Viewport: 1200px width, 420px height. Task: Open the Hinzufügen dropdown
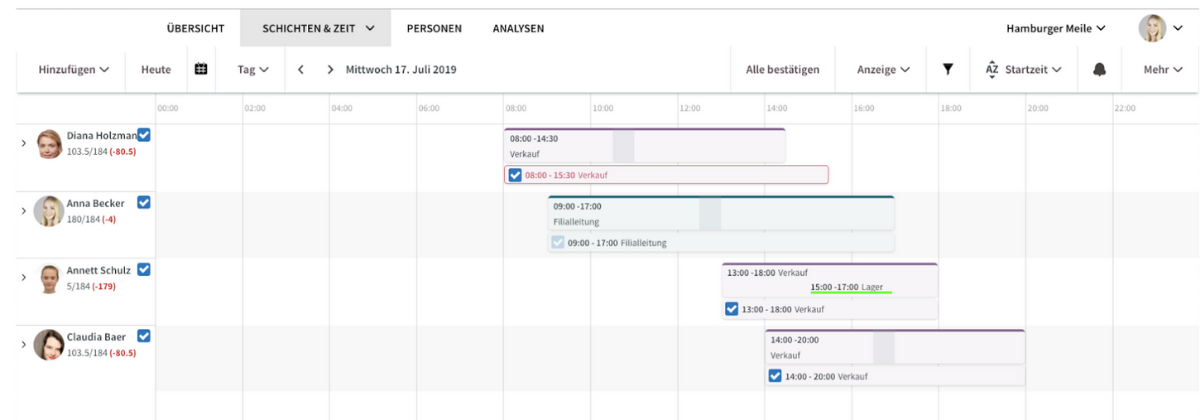[x=73, y=70]
